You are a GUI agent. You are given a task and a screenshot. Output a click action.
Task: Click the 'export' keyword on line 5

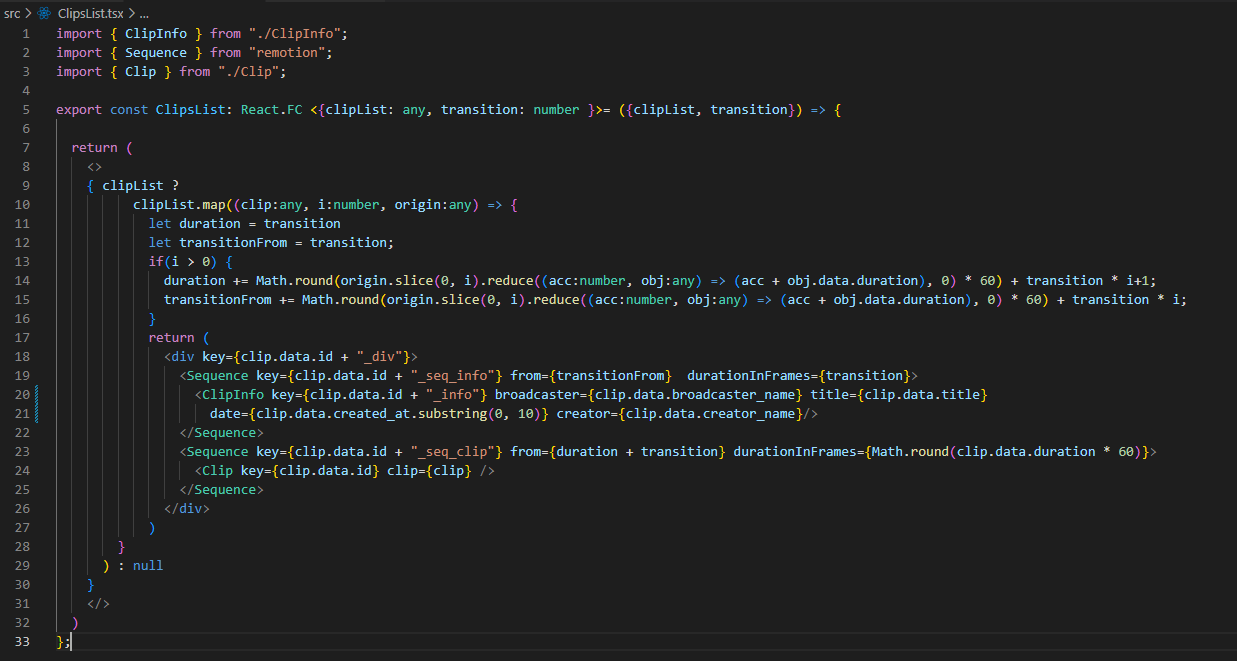pyautogui.click(x=79, y=109)
